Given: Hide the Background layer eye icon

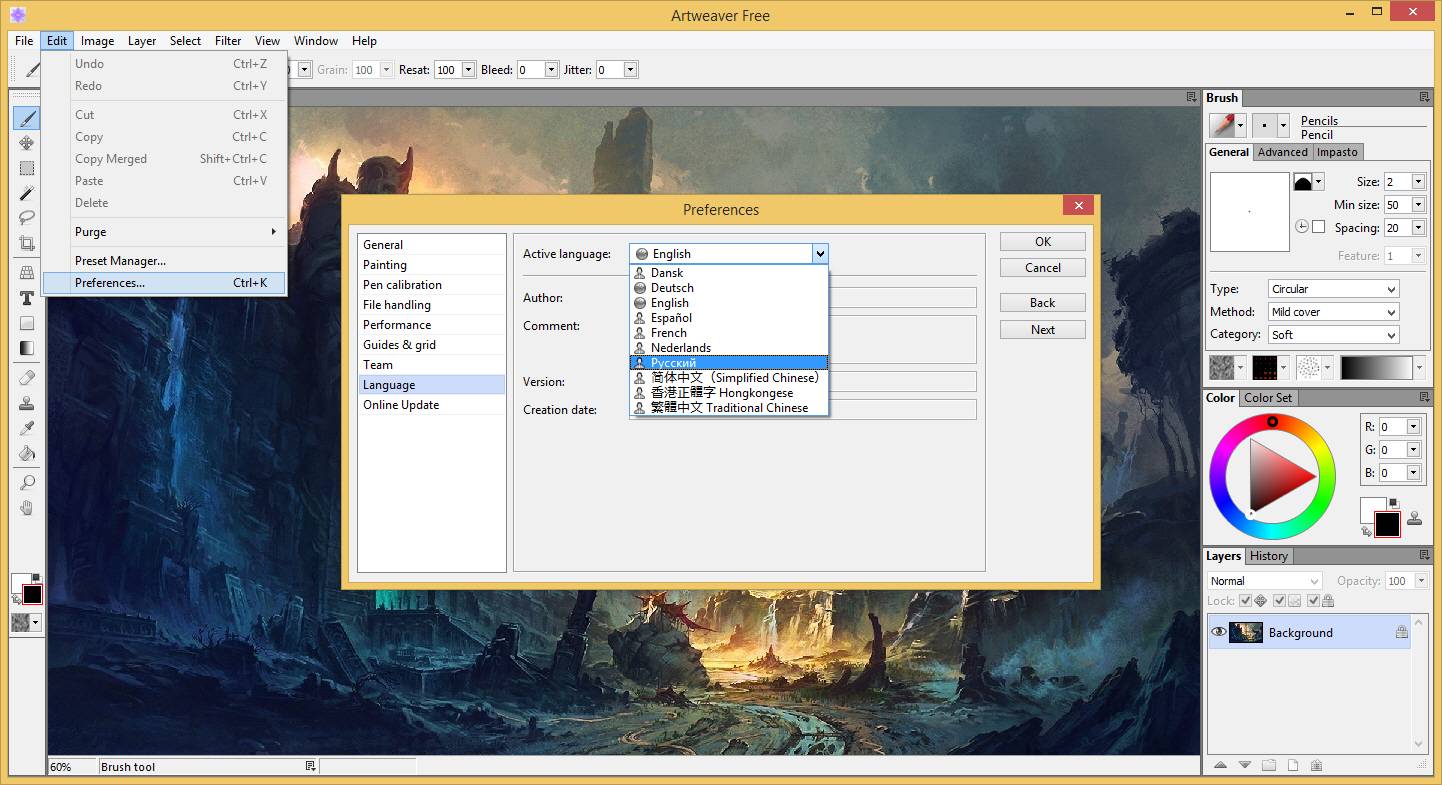Looking at the screenshot, I should 1219,632.
